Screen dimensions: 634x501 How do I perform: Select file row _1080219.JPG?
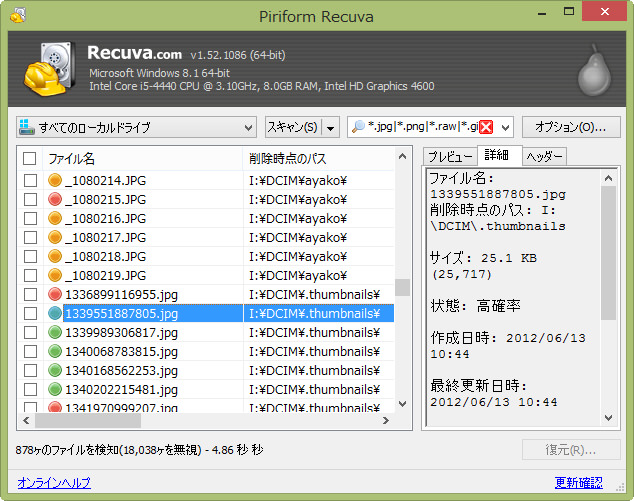click(206, 275)
